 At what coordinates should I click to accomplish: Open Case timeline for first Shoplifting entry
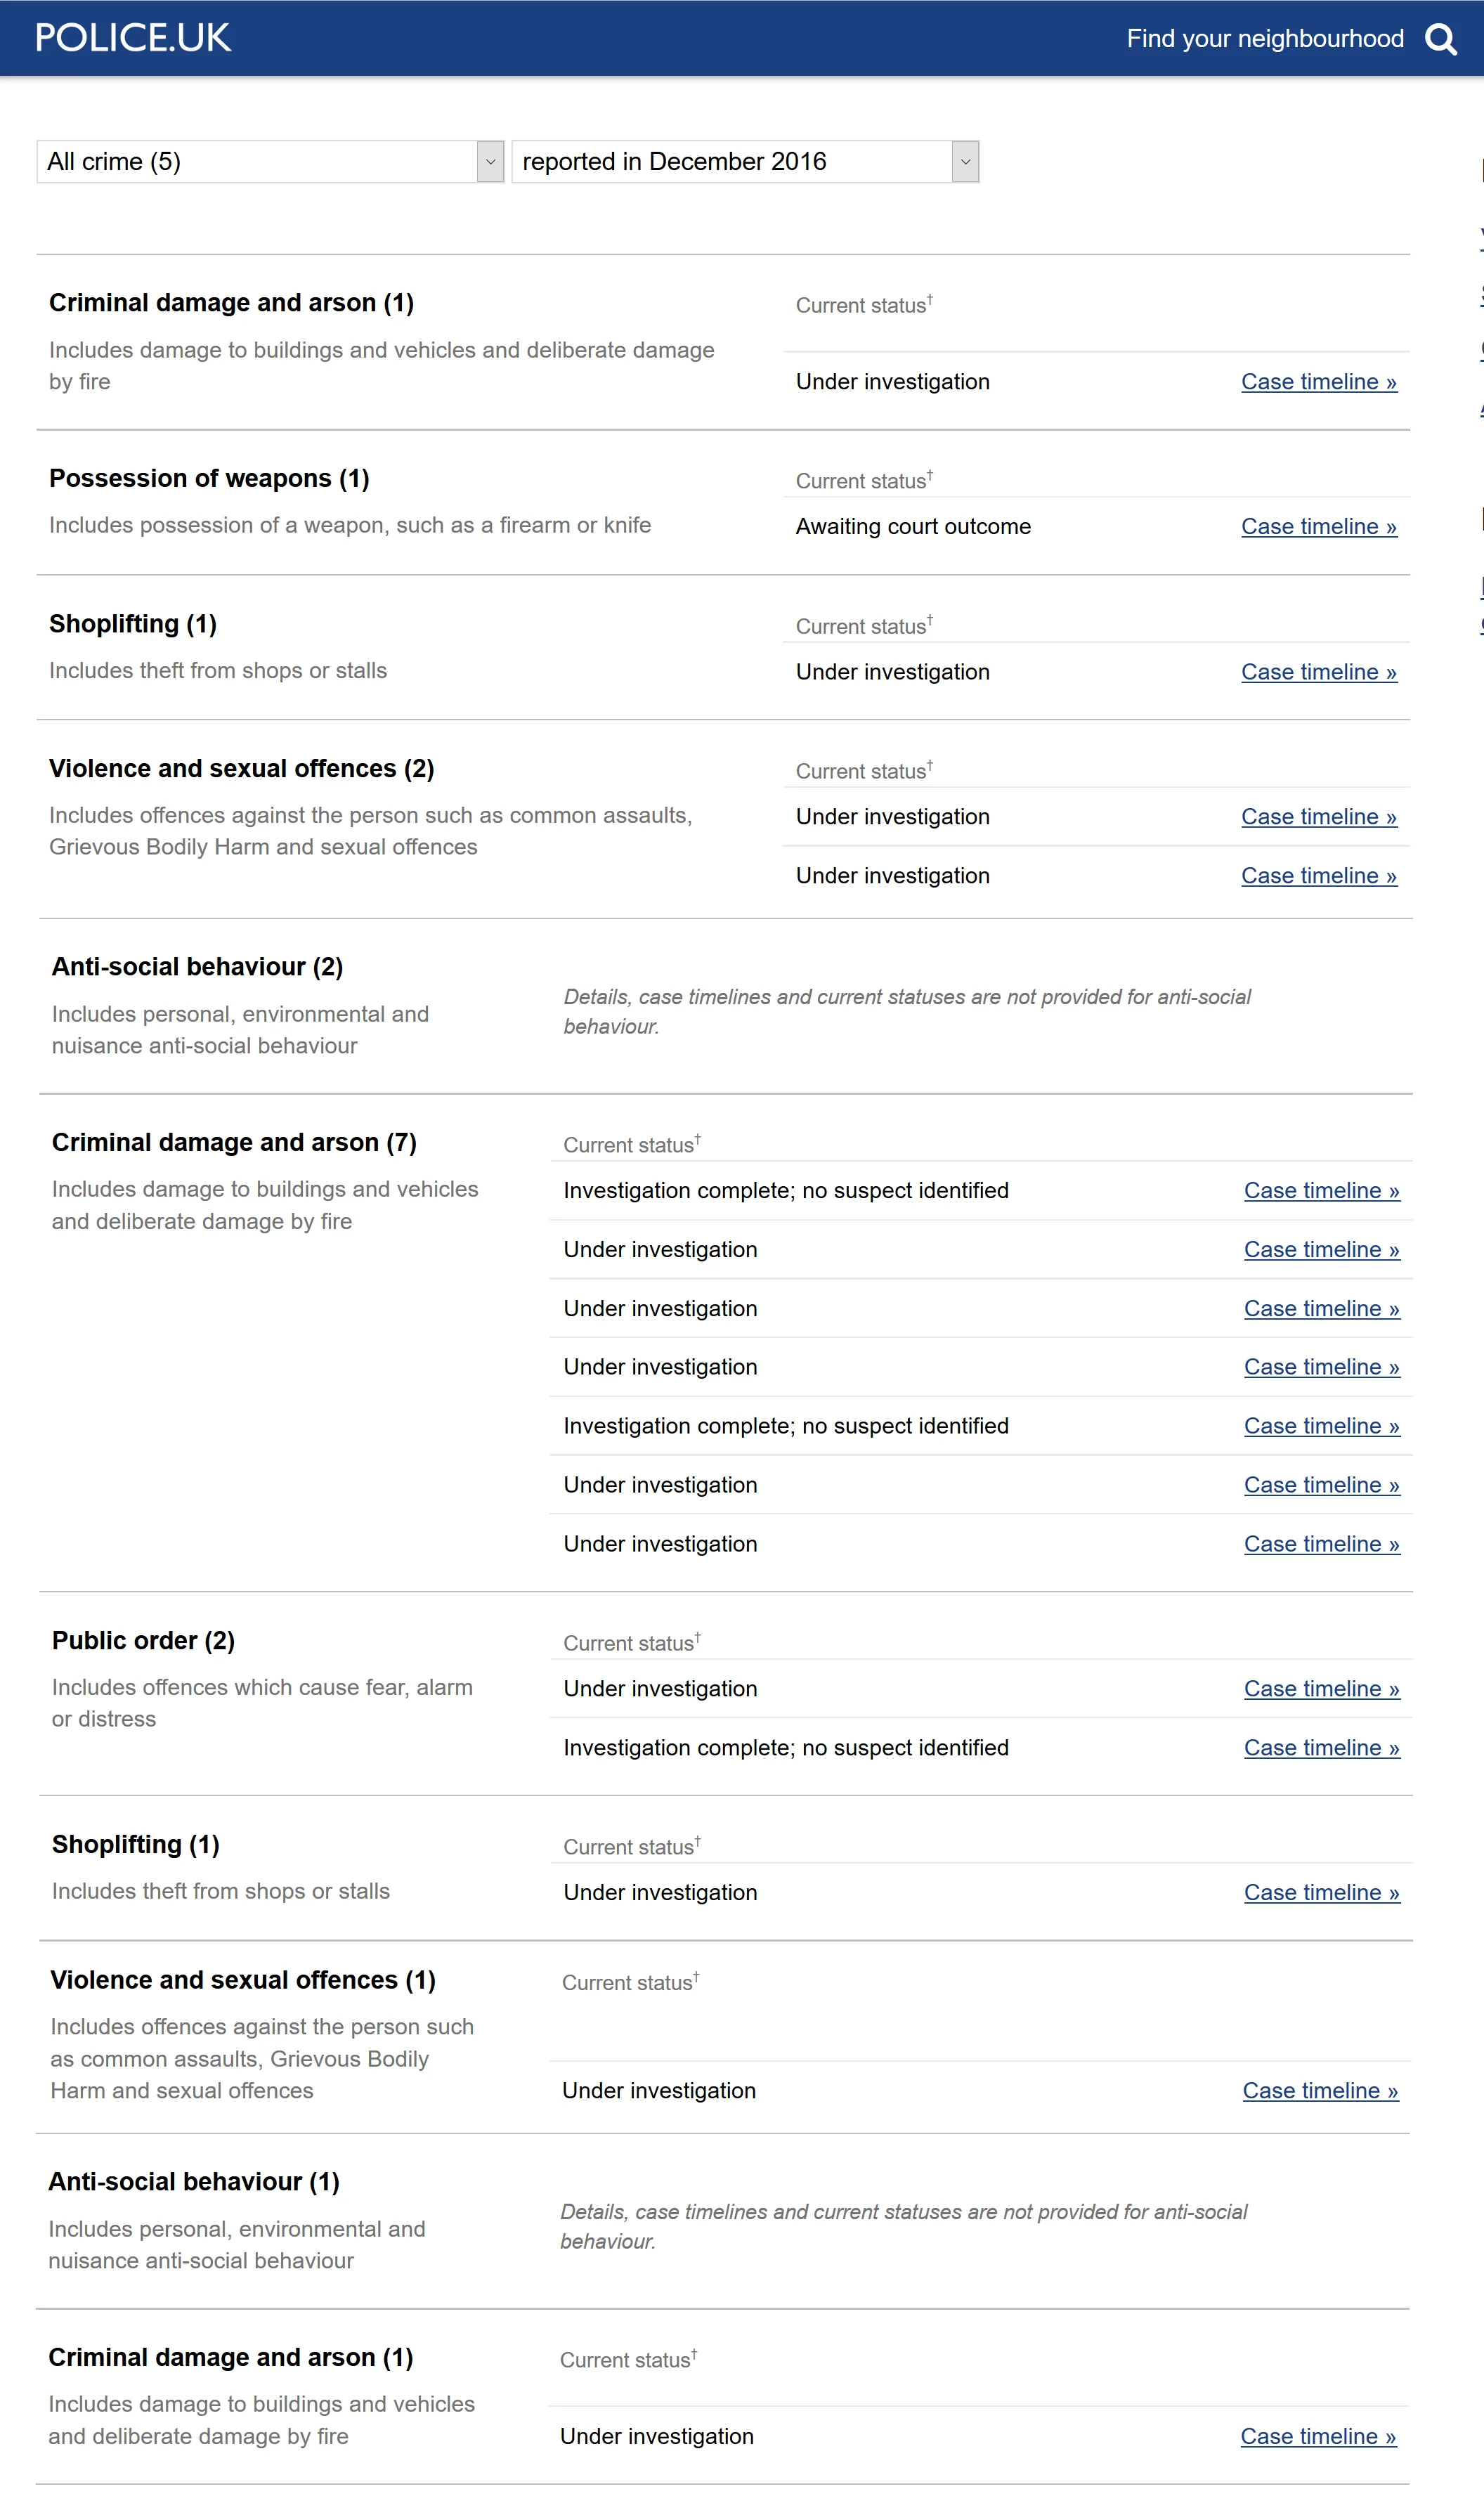1319,672
